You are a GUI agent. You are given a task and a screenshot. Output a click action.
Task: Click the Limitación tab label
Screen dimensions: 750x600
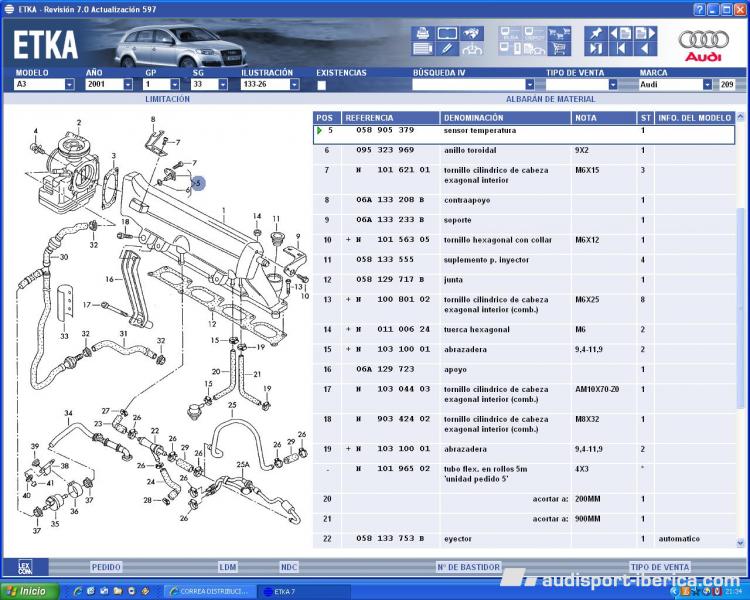167,99
